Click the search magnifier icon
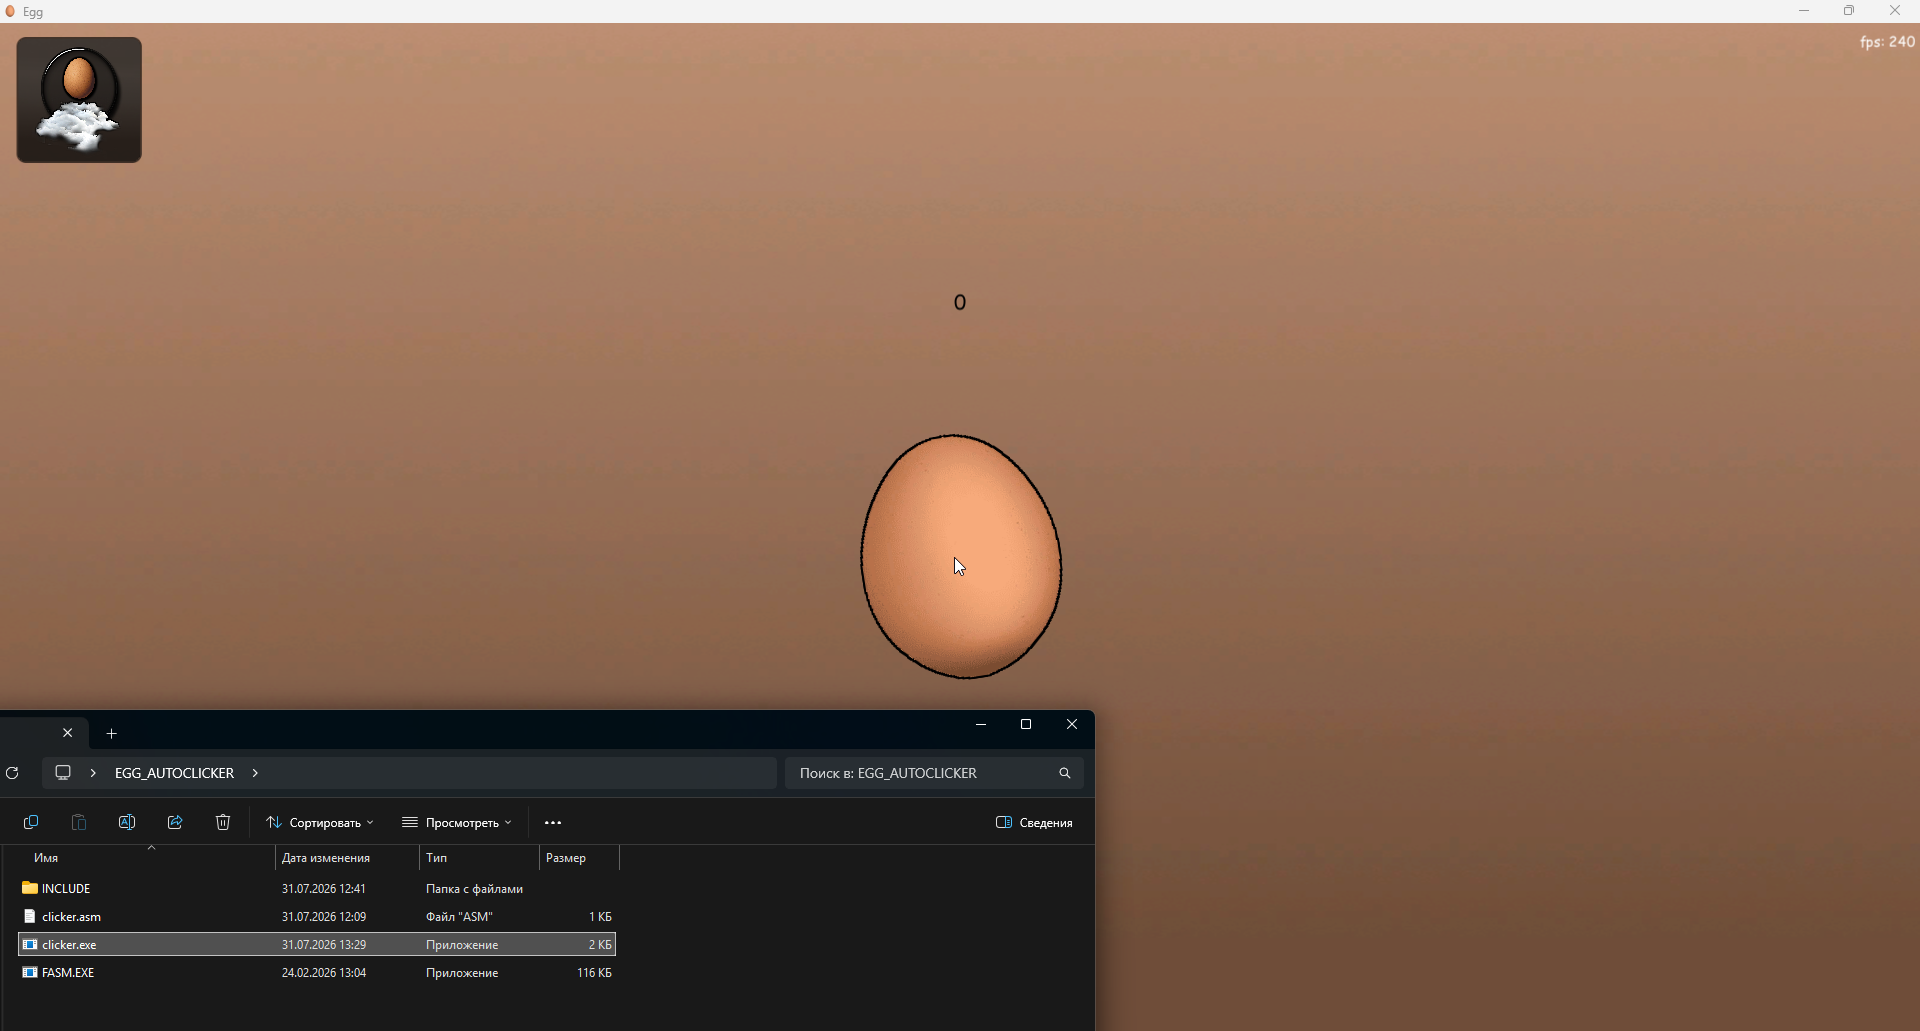Image resolution: width=1920 pixels, height=1031 pixels. pyautogui.click(x=1065, y=773)
